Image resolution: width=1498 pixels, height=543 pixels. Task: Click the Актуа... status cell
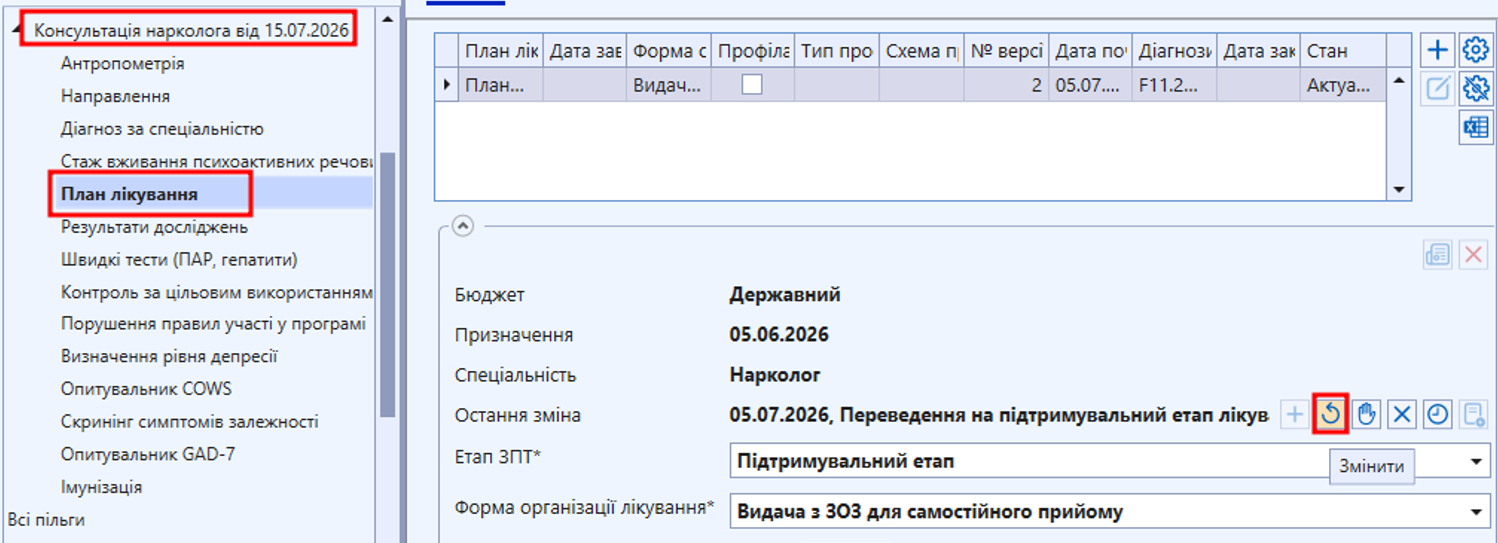tap(1344, 86)
